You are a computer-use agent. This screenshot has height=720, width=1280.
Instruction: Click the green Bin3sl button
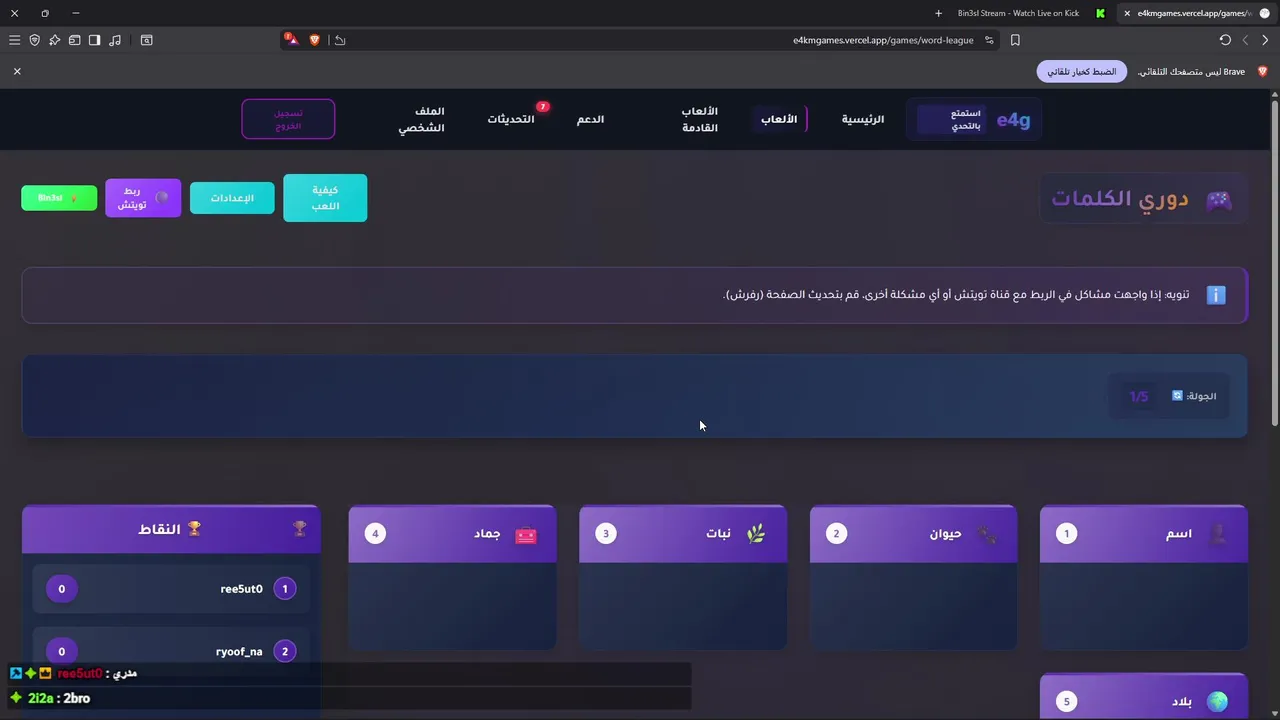tap(59, 198)
